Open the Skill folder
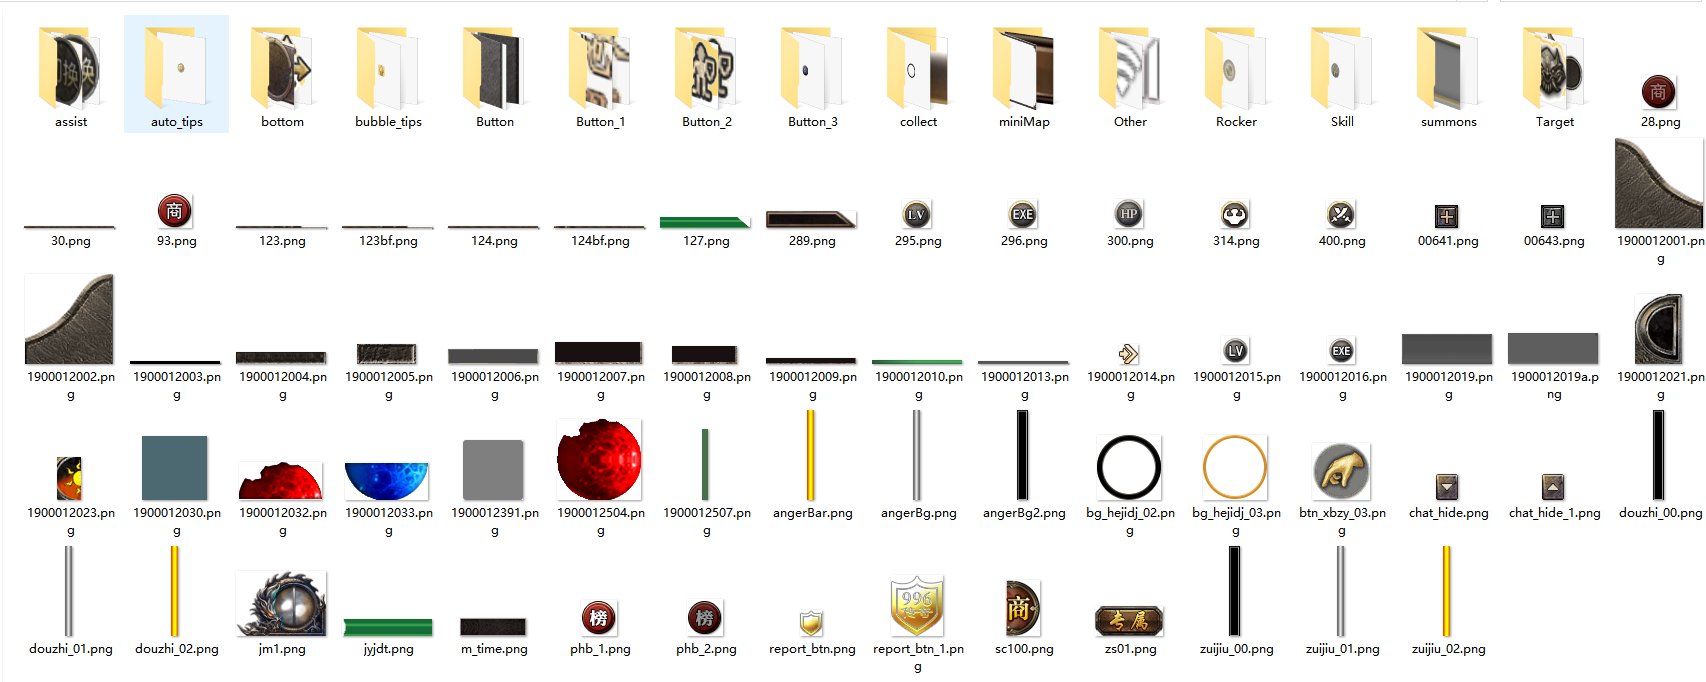1706x682 pixels. (x=1342, y=68)
